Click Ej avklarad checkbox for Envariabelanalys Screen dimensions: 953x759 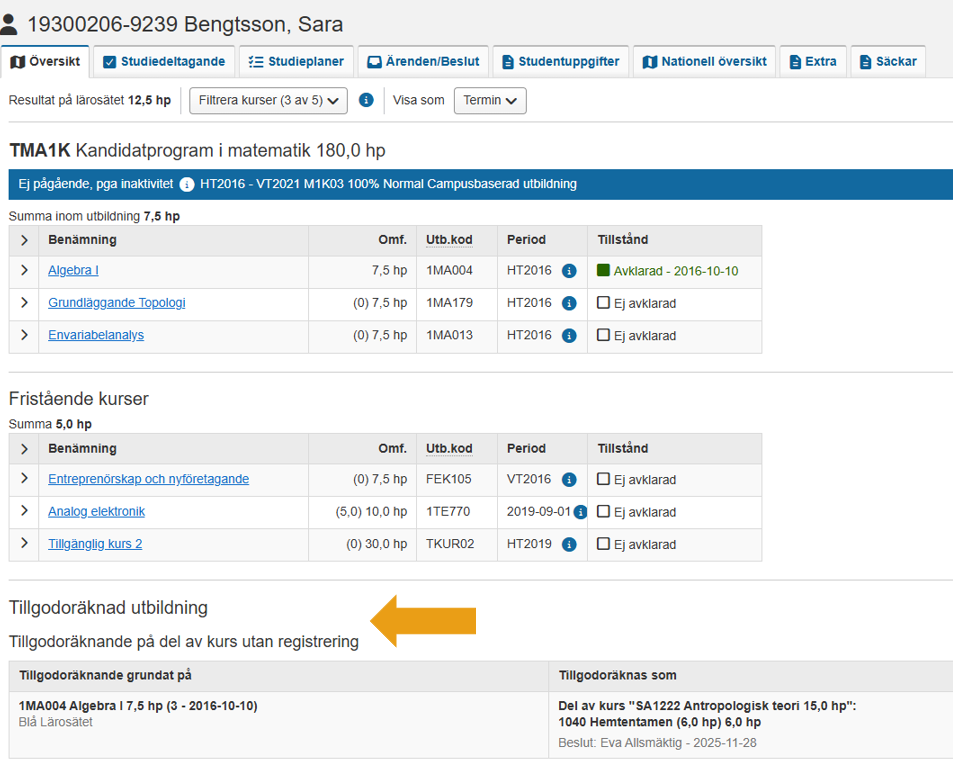[603, 335]
